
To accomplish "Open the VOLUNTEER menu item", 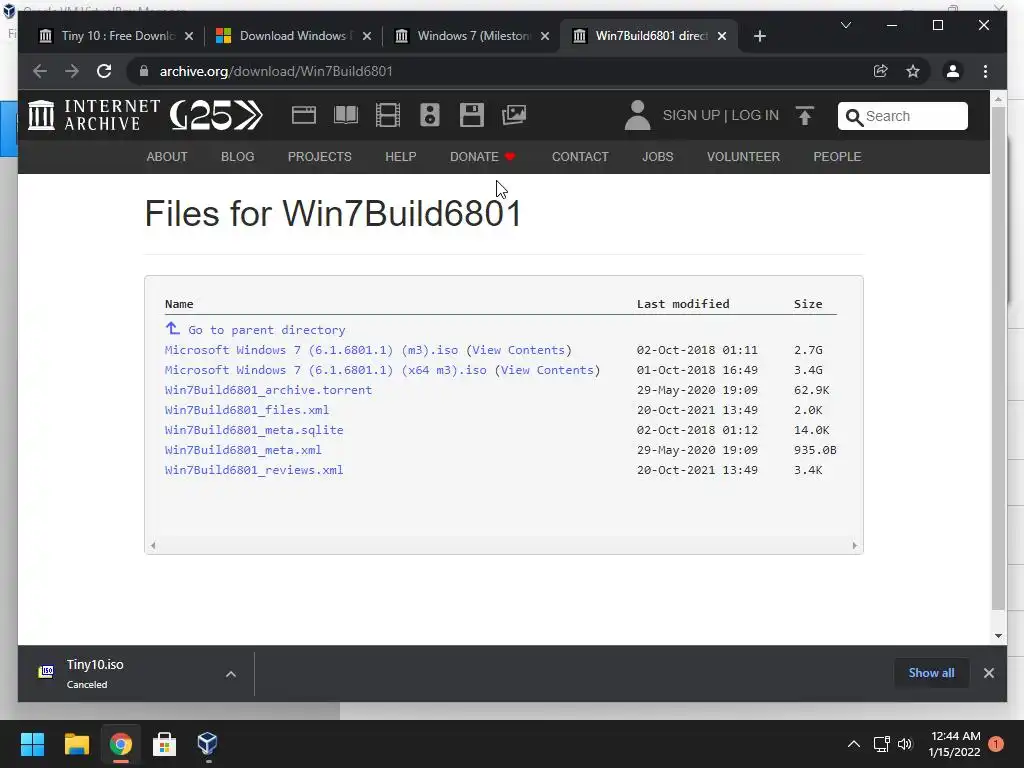I will pyautogui.click(x=743, y=157).
